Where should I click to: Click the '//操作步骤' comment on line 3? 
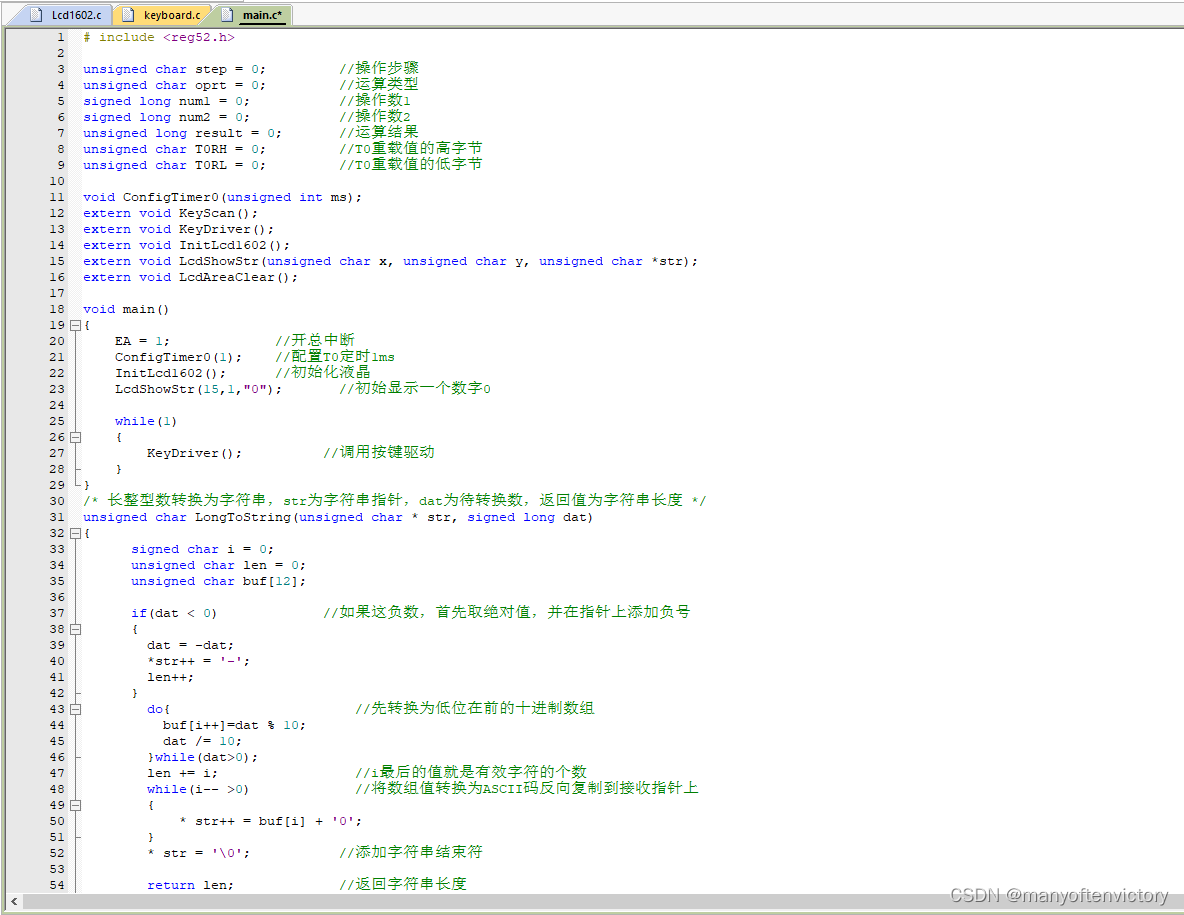point(379,68)
